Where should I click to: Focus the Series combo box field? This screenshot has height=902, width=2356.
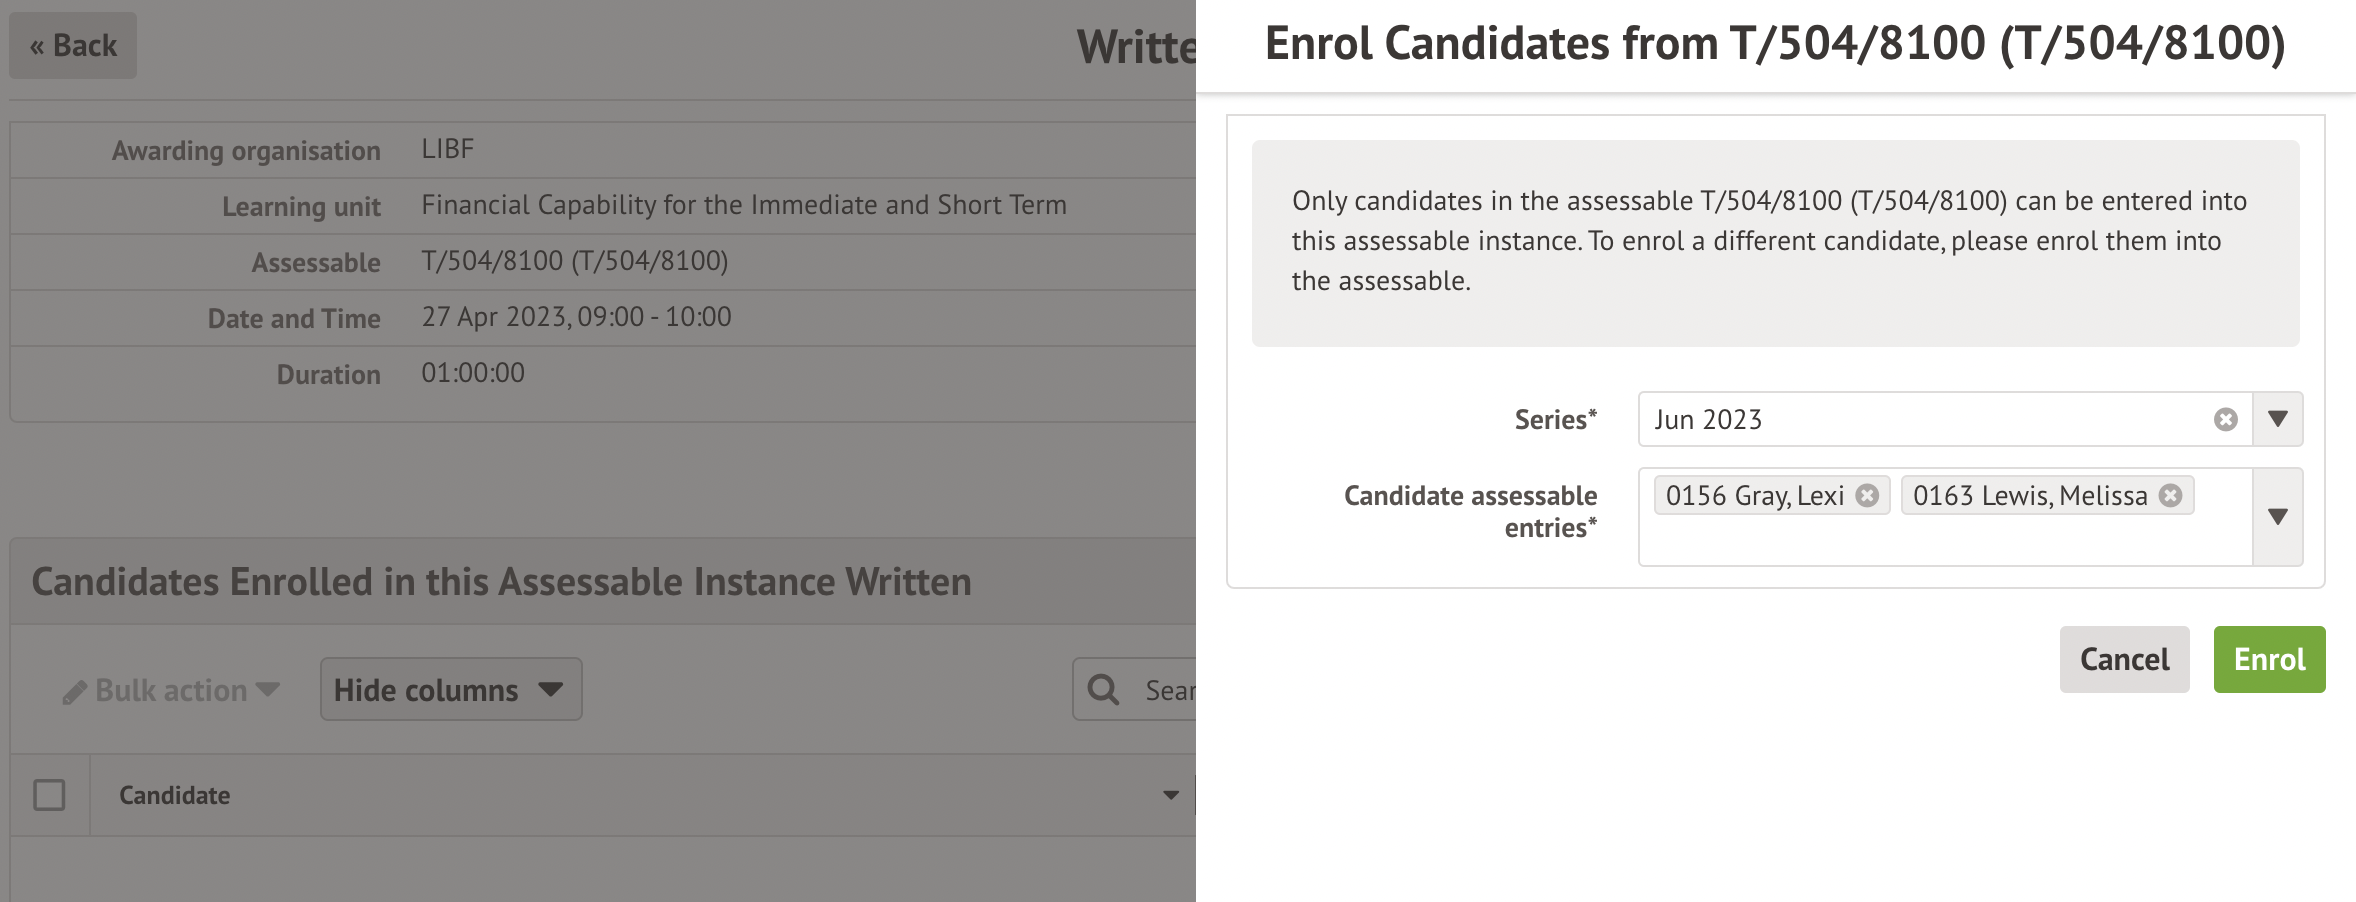pos(1920,419)
